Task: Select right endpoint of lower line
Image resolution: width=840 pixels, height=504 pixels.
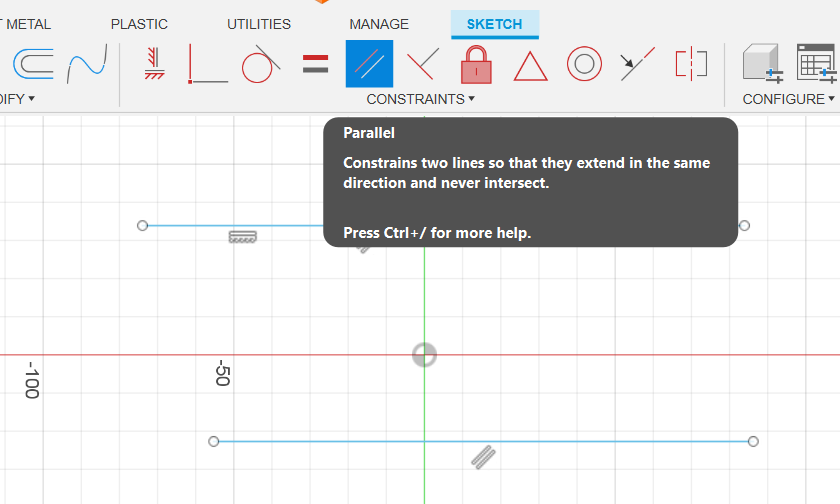Action: pyautogui.click(x=753, y=441)
